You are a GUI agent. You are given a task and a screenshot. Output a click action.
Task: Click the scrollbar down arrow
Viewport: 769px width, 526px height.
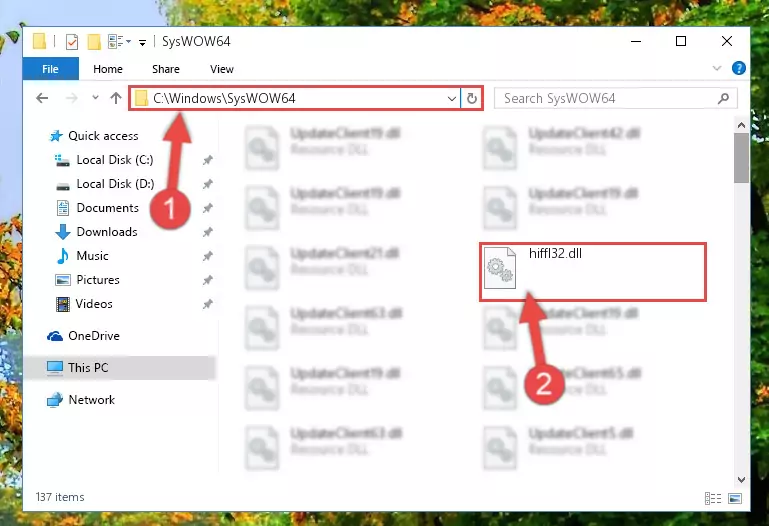click(x=741, y=479)
